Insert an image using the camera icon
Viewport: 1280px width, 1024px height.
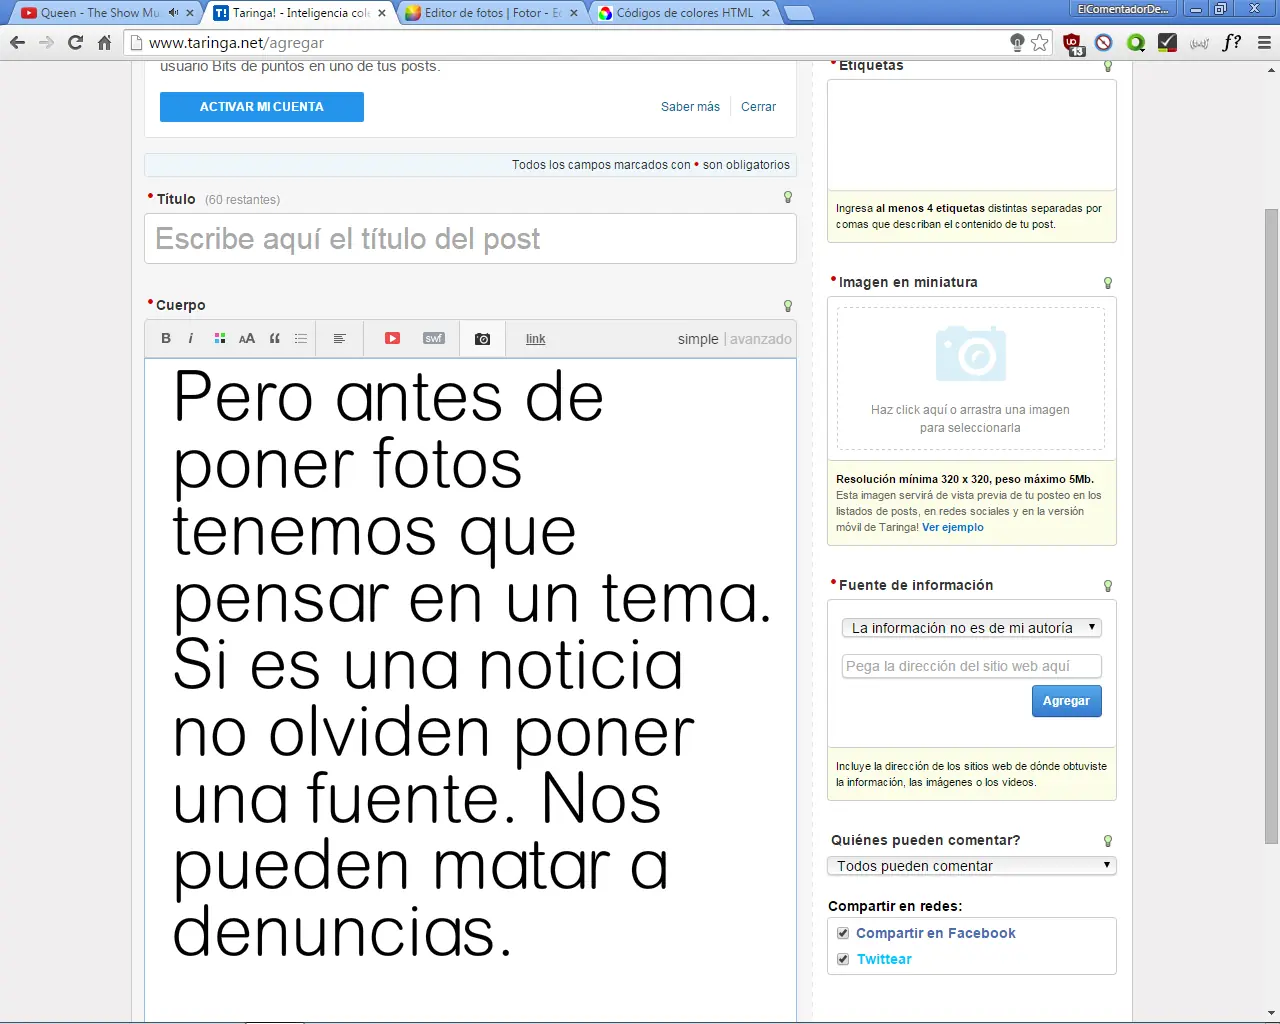pos(482,339)
